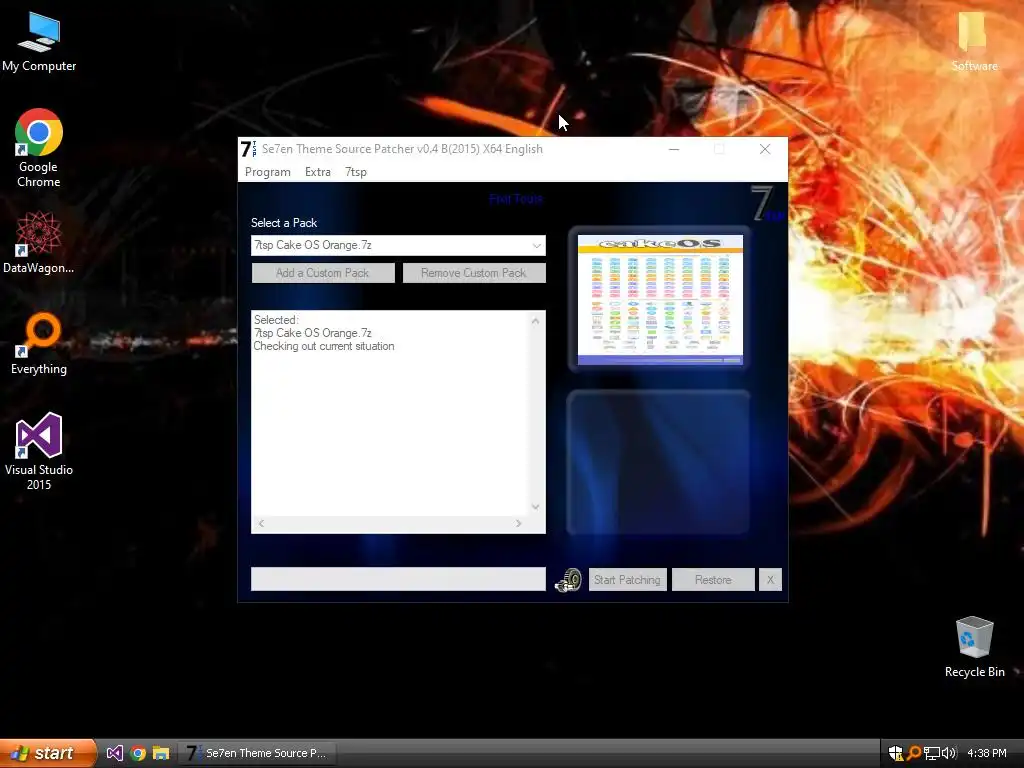Click the log box scroll down arrow
The height and width of the screenshot is (768, 1024).
coord(536,507)
